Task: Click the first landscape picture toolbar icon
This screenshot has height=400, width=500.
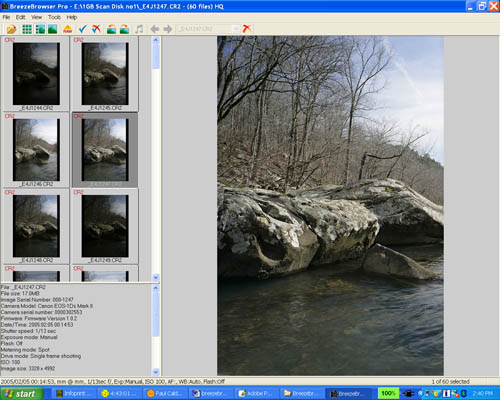Action: 111,29
